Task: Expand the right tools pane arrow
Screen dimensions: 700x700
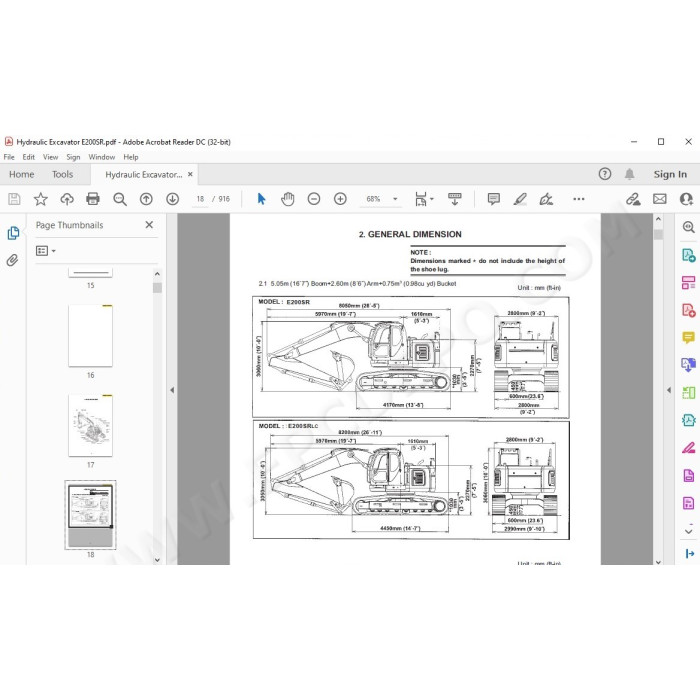Action: pyautogui.click(x=669, y=390)
